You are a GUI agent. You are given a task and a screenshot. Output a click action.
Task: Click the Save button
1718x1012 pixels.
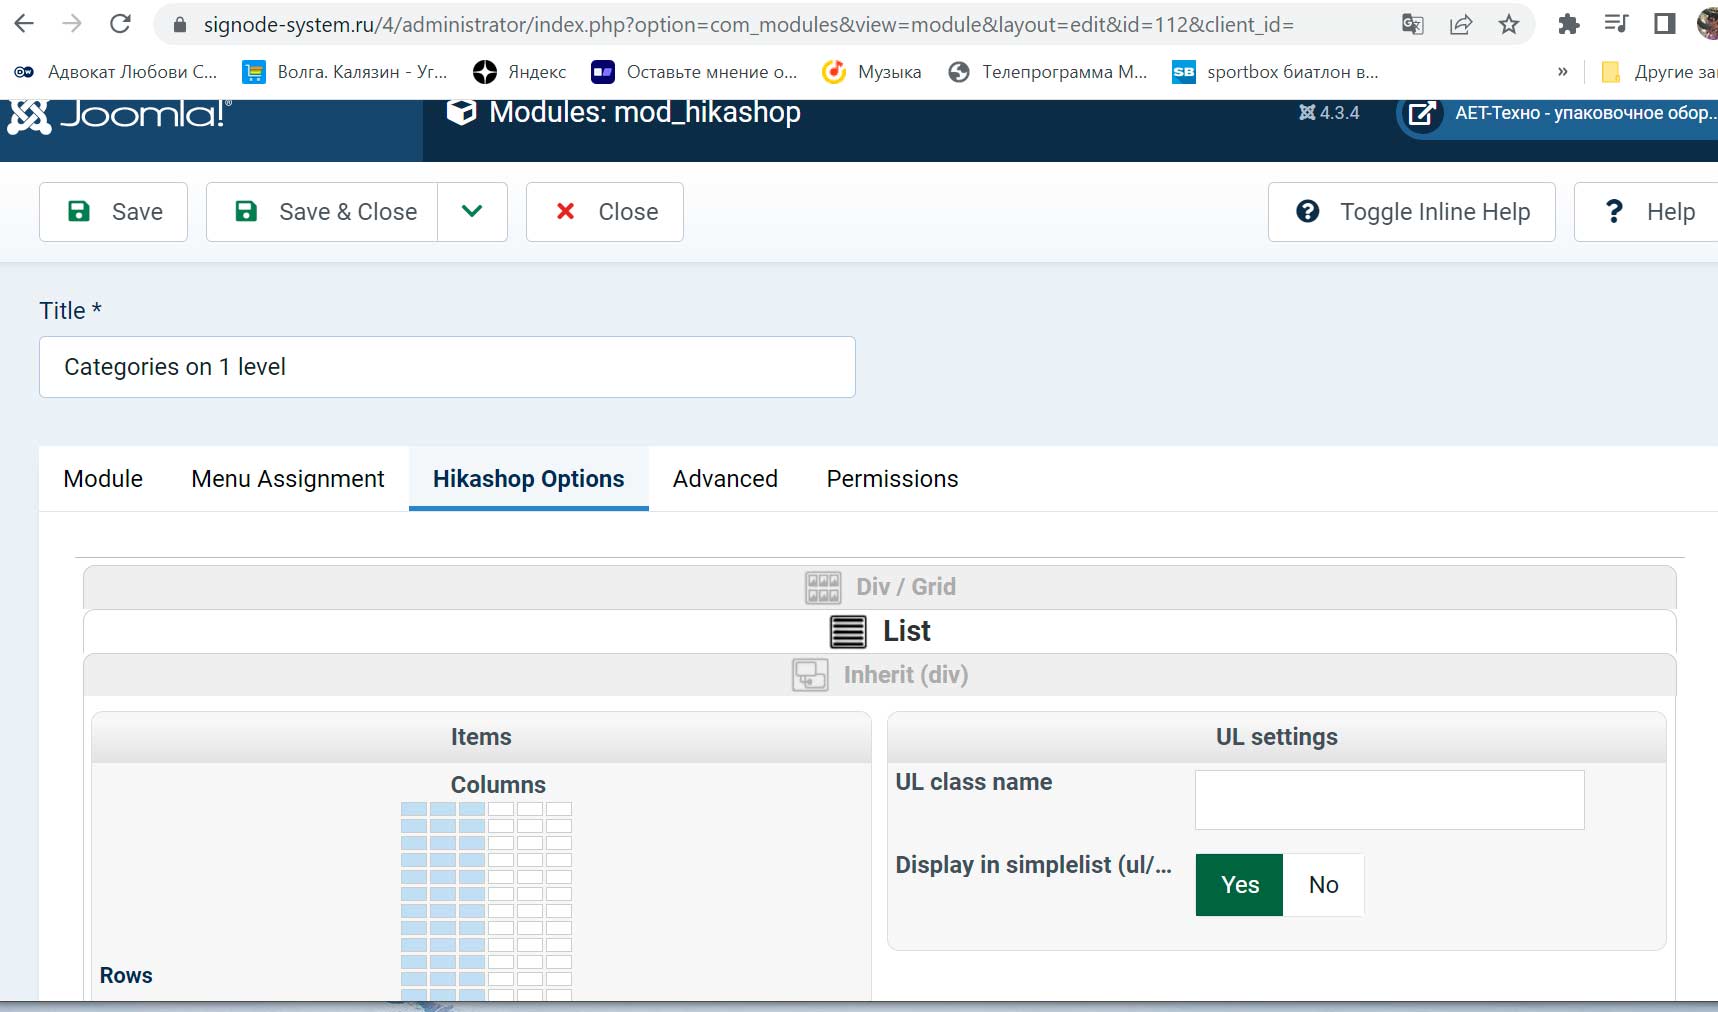tap(114, 212)
